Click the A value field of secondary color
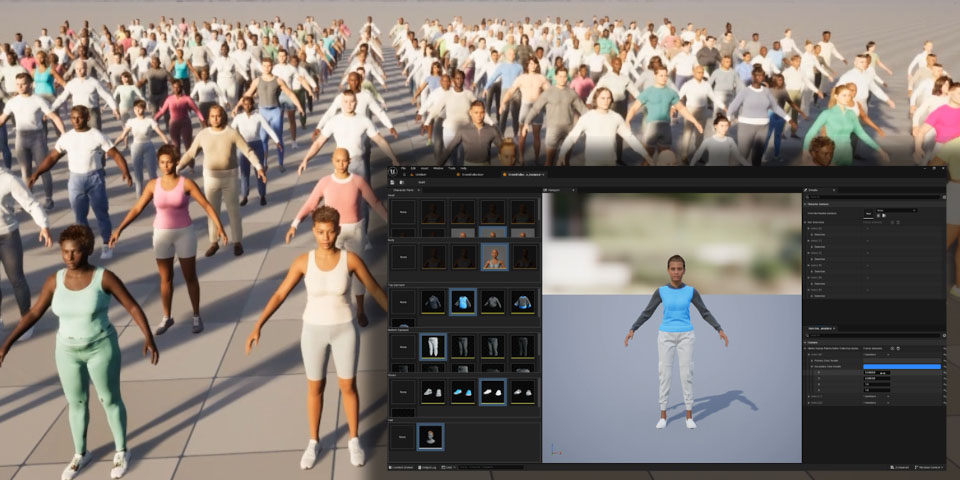This screenshot has width=960, height=480. click(877, 390)
